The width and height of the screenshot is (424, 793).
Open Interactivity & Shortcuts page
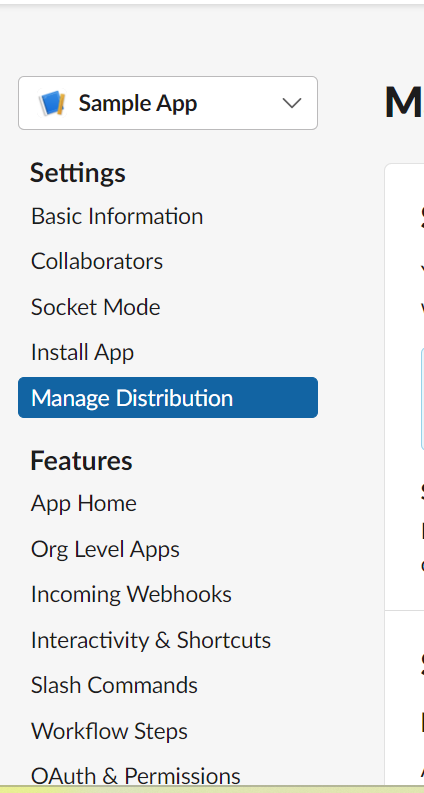tap(151, 640)
